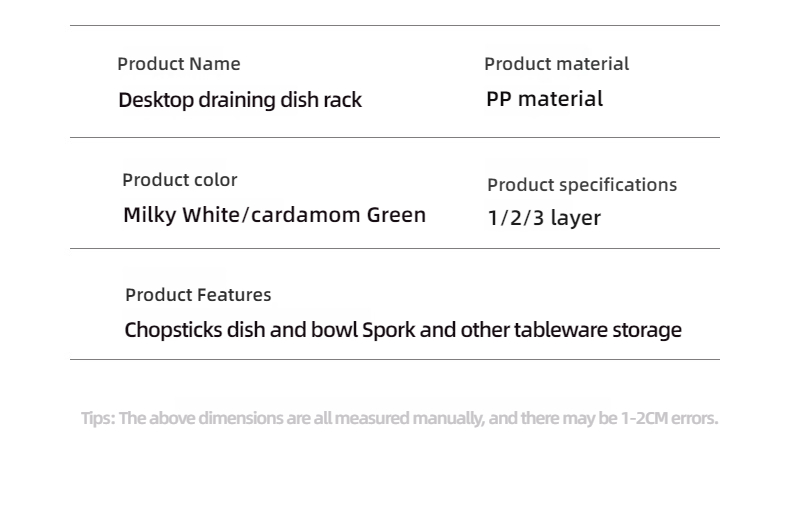Click the "Milky White" color name
The image size is (790, 519).
click(181, 215)
